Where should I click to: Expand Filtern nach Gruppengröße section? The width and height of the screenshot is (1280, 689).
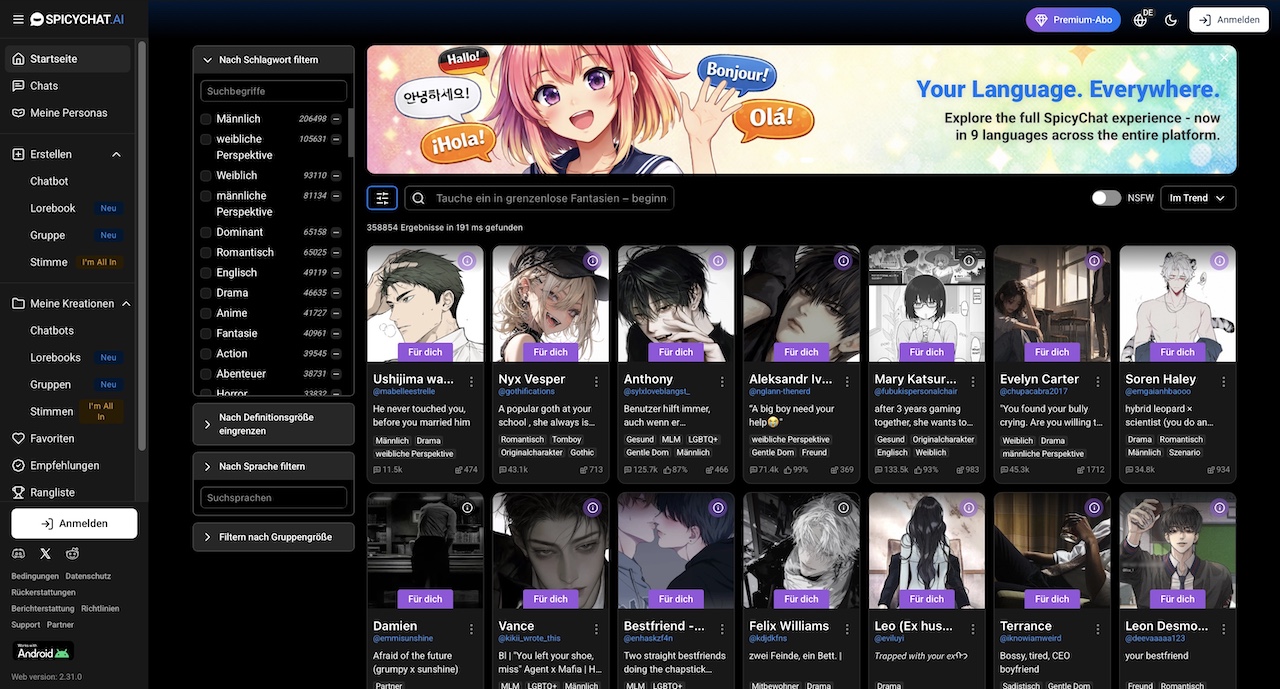(x=273, y=537)
